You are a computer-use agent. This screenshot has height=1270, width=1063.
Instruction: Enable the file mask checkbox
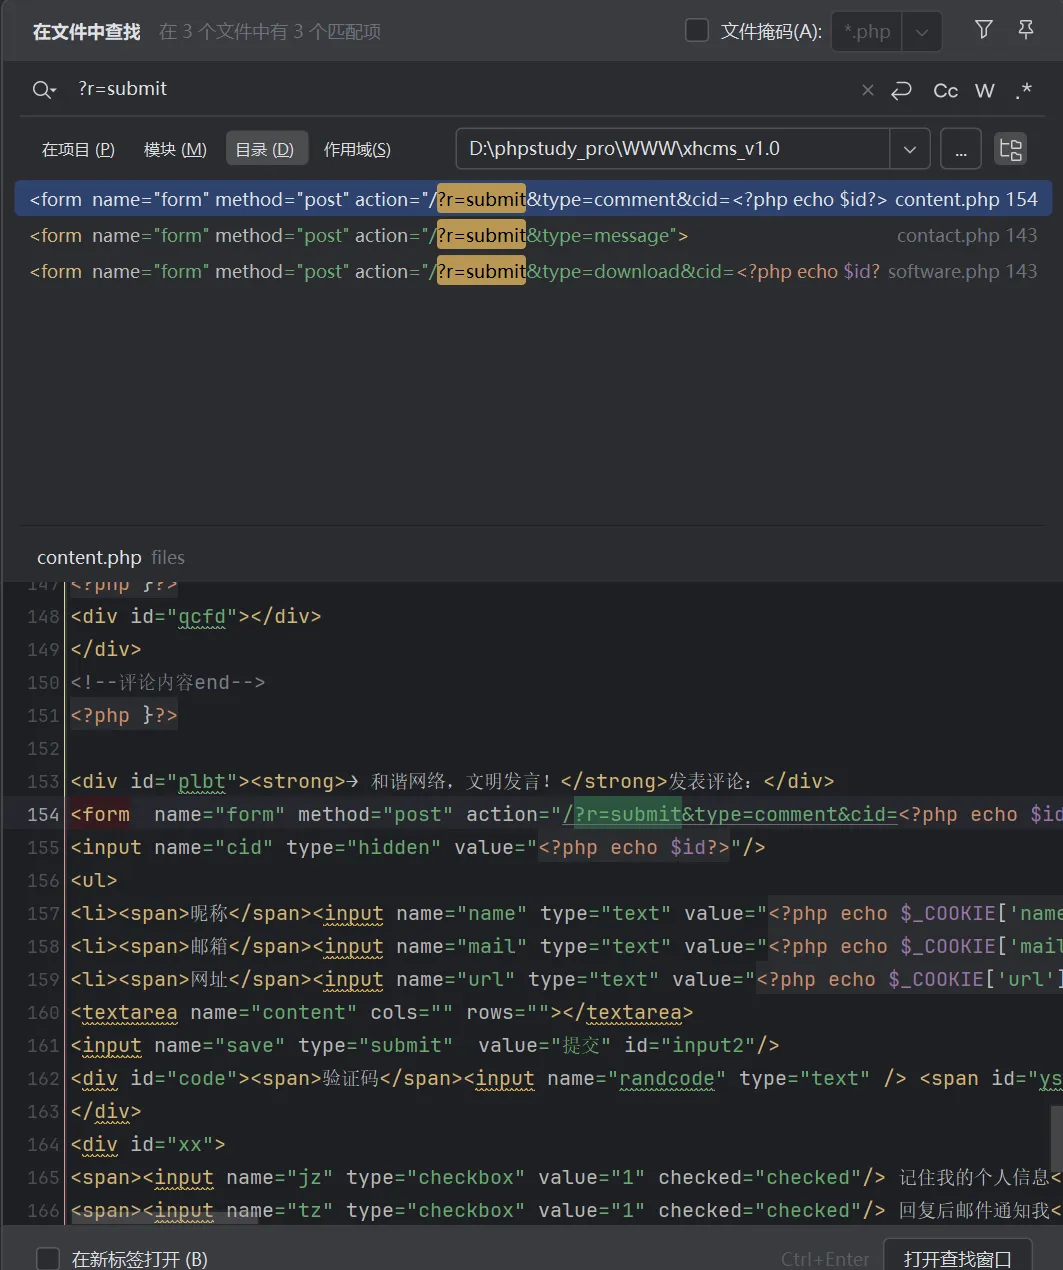tap(697, 31)
